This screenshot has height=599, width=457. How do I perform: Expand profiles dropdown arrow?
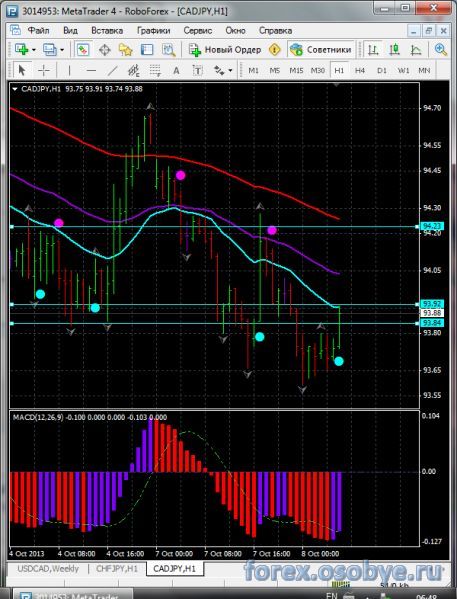click(62, 50)
